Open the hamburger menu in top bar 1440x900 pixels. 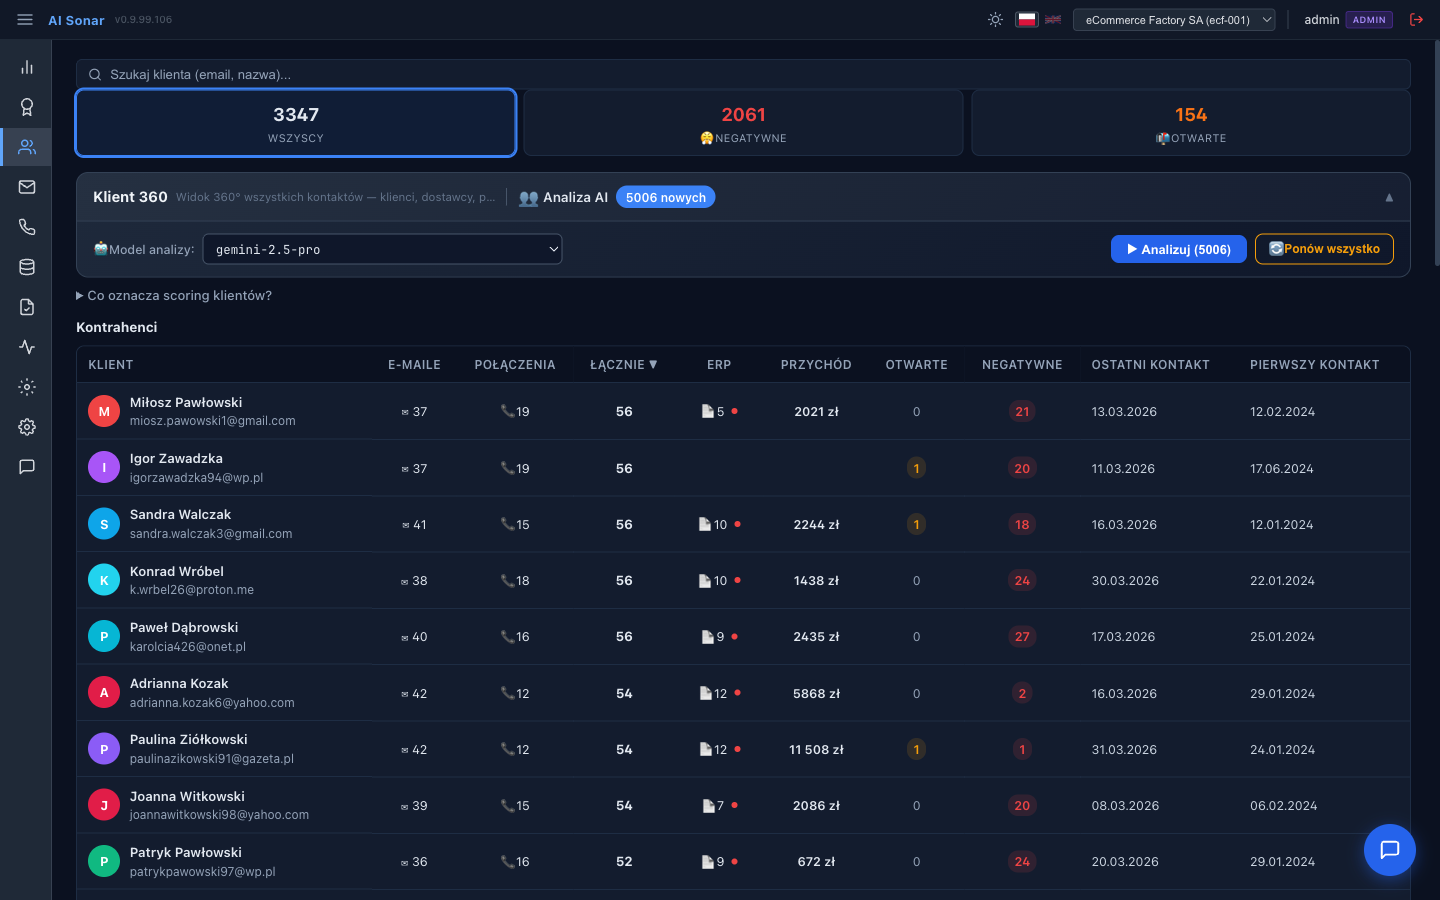[25, 20]
